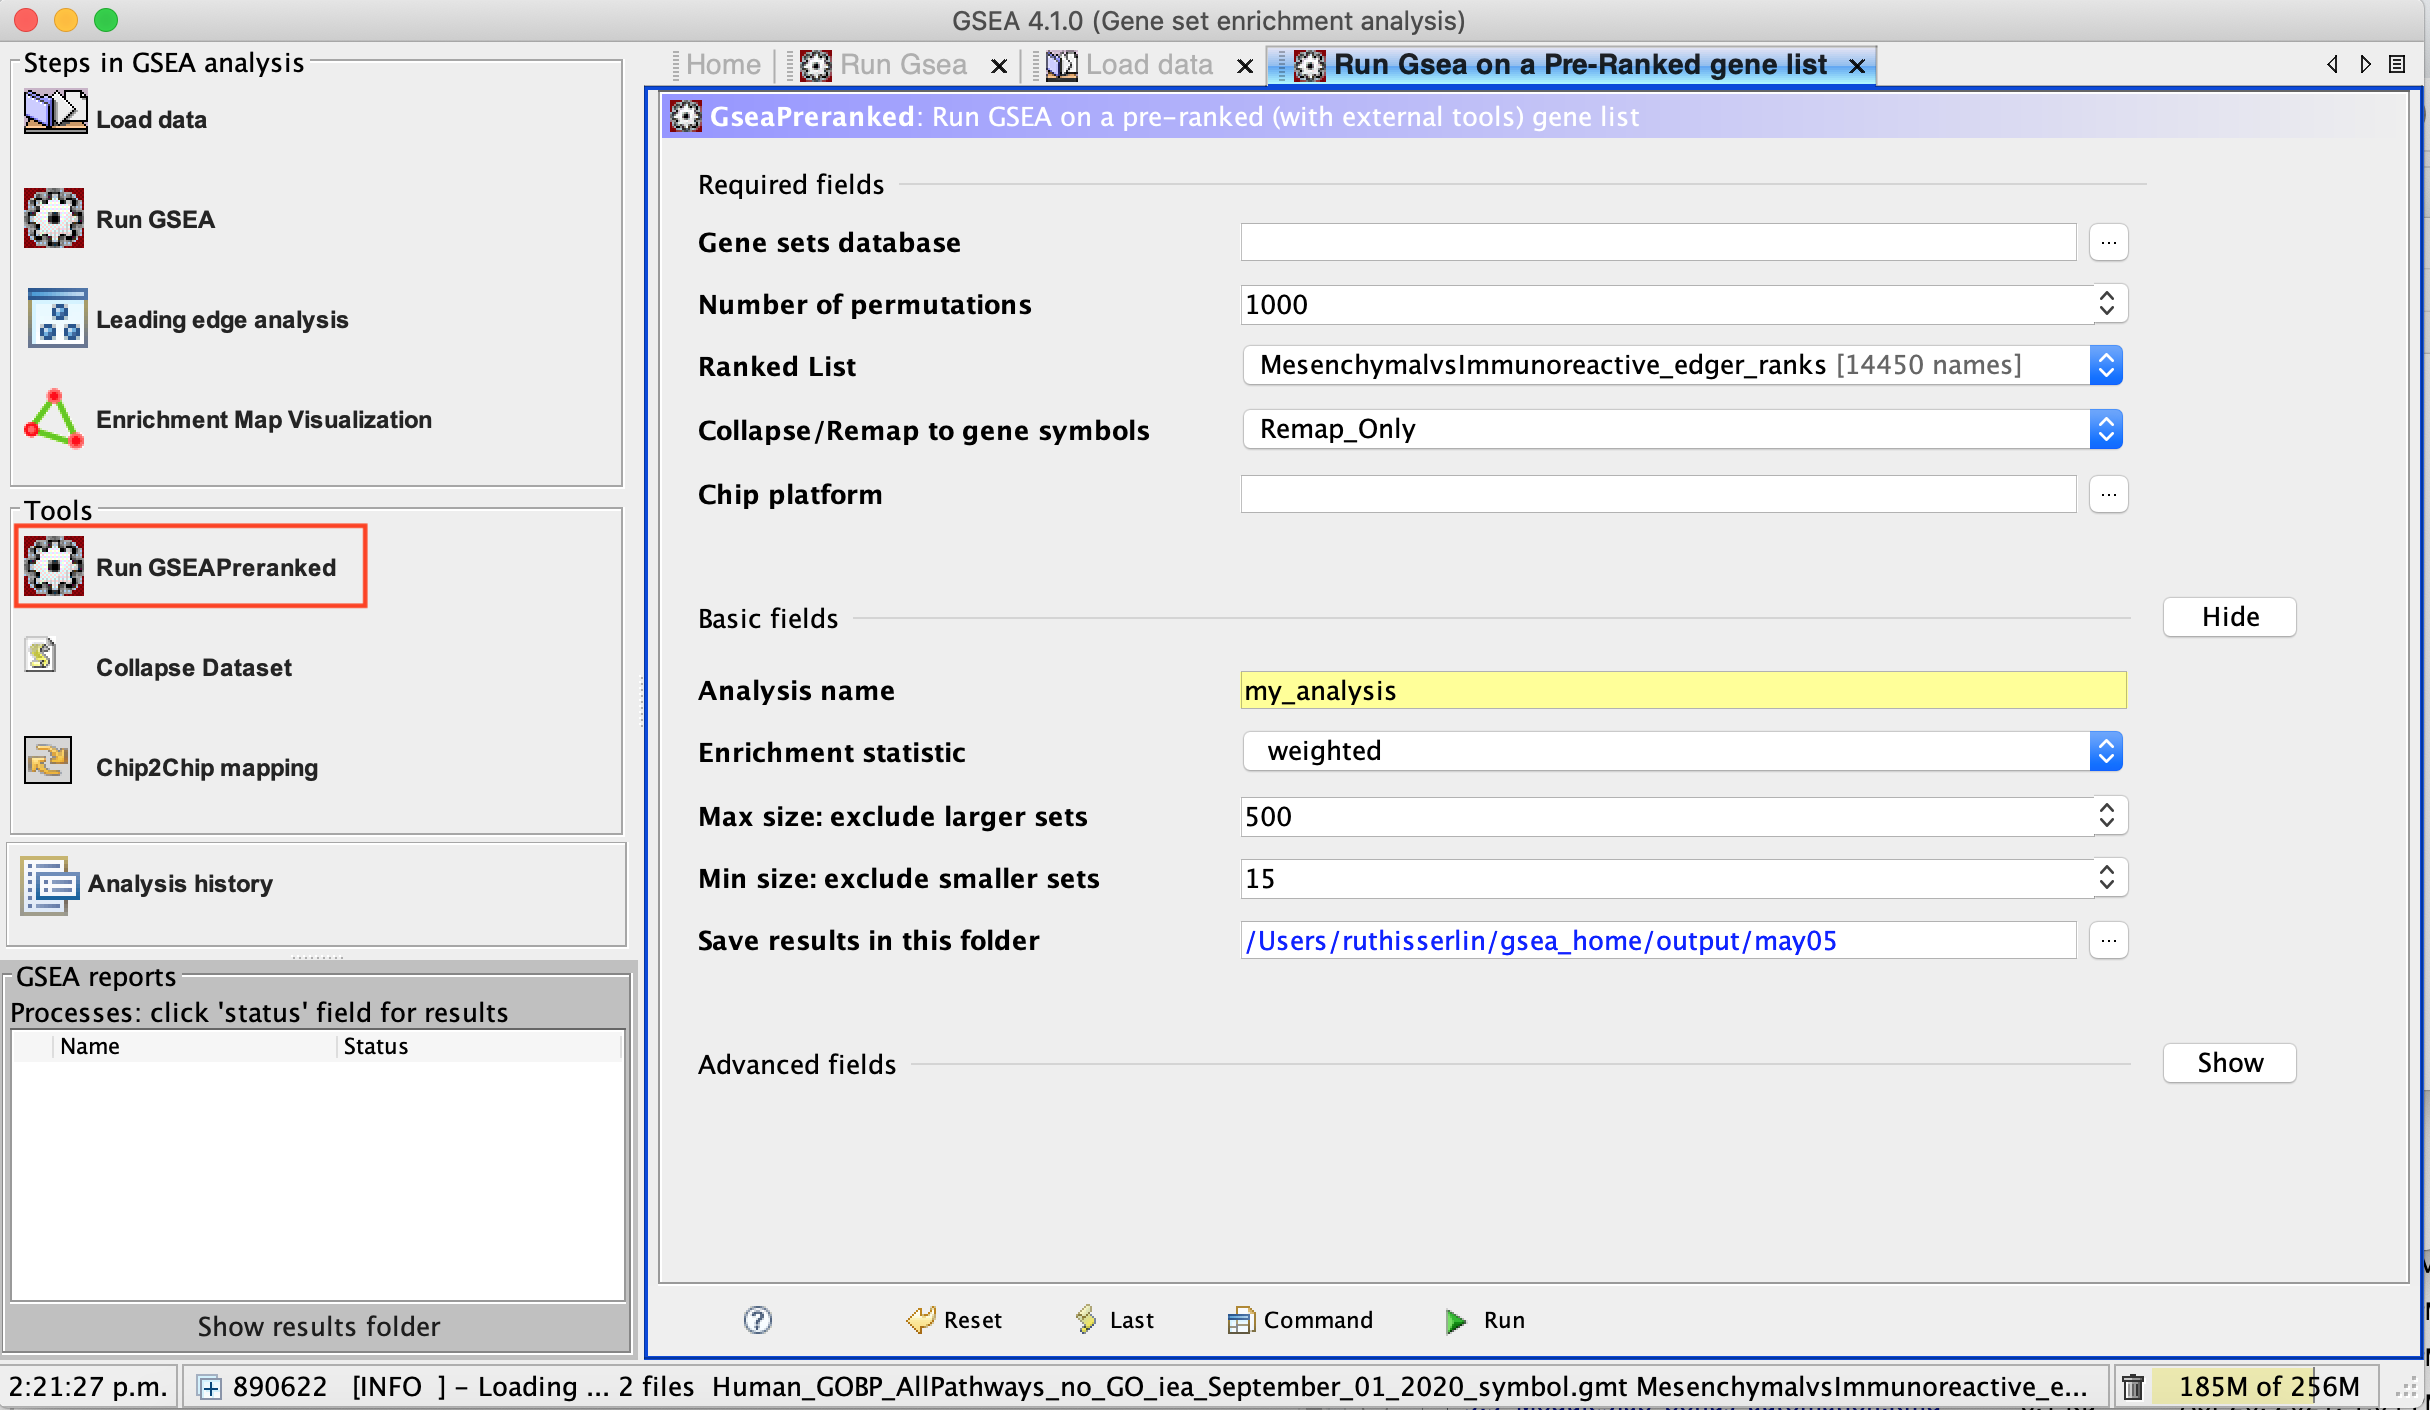Image resolution: width=2430 pixels, height=1410 pixels.
Task: Click the status bar time 2:21:27 p.m.
Action: pos(88,1387)
